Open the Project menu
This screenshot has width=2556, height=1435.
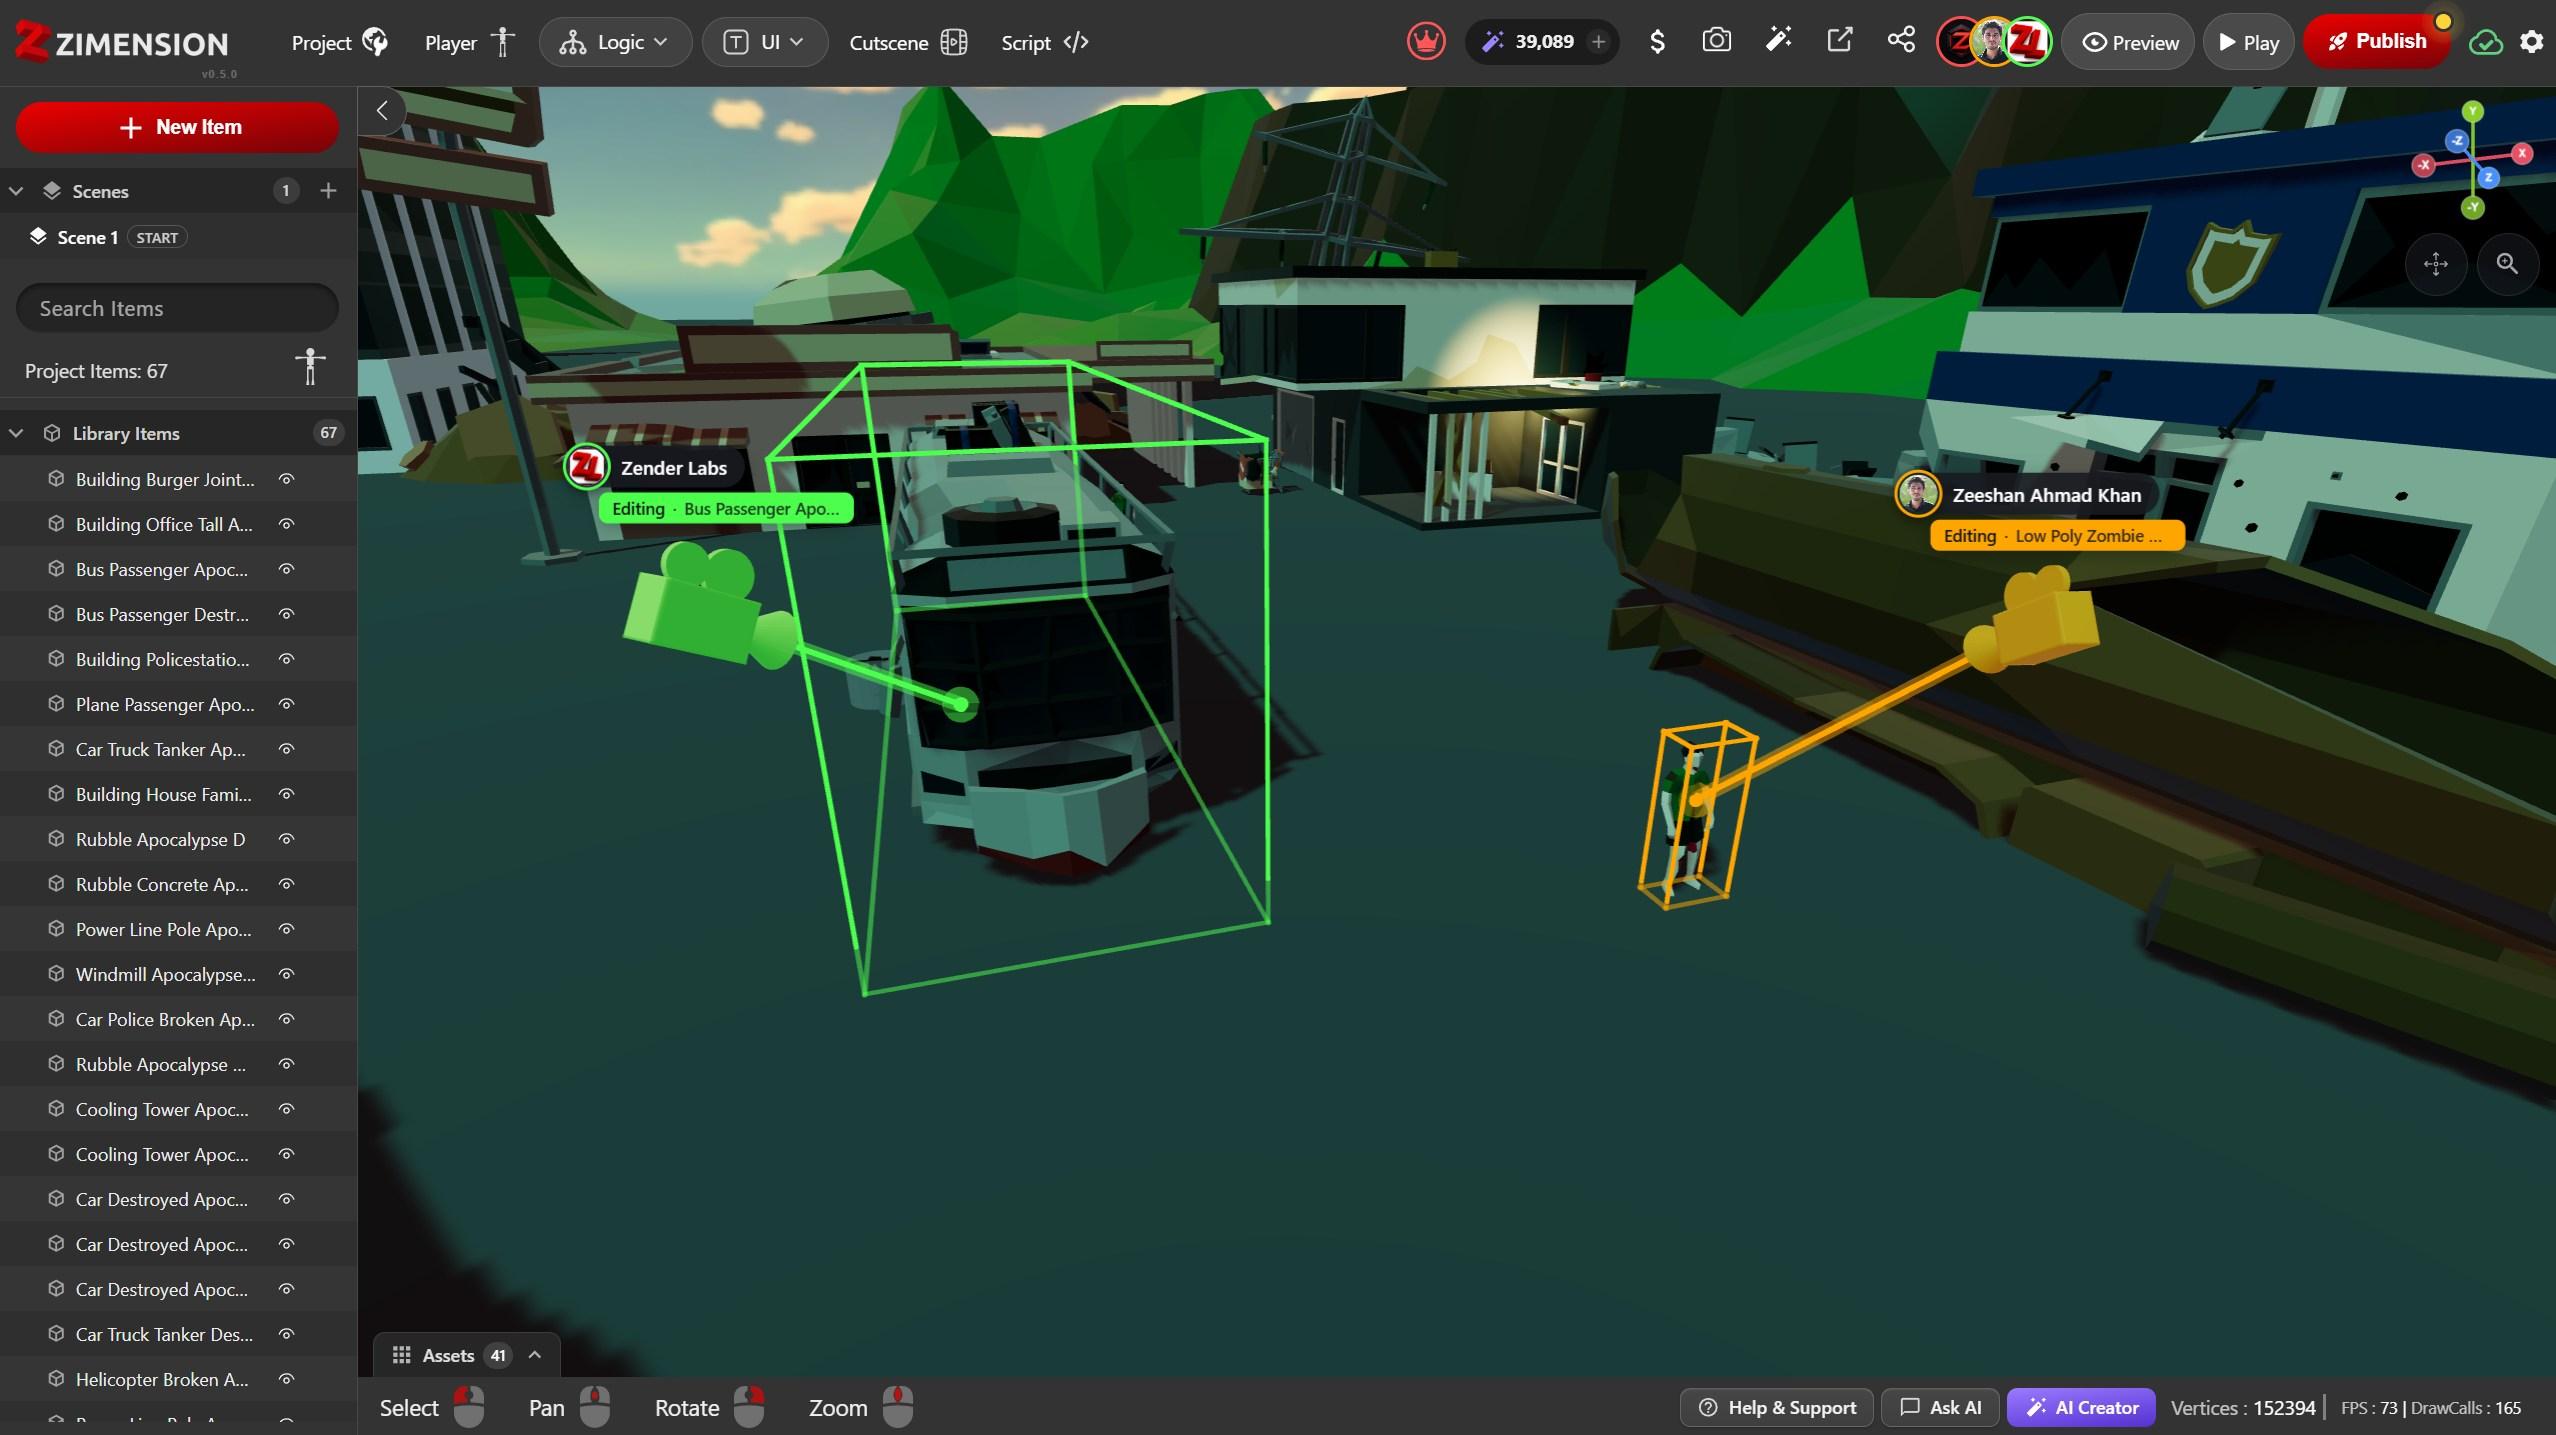[x=339, y=42]
